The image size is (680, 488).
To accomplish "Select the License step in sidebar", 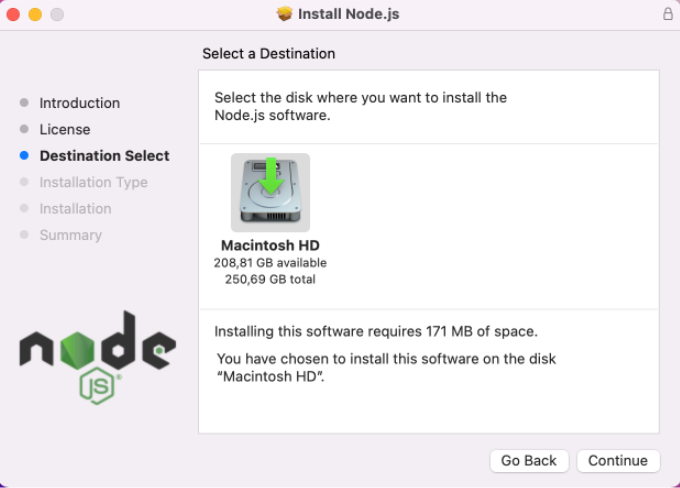I will point(65,130).
